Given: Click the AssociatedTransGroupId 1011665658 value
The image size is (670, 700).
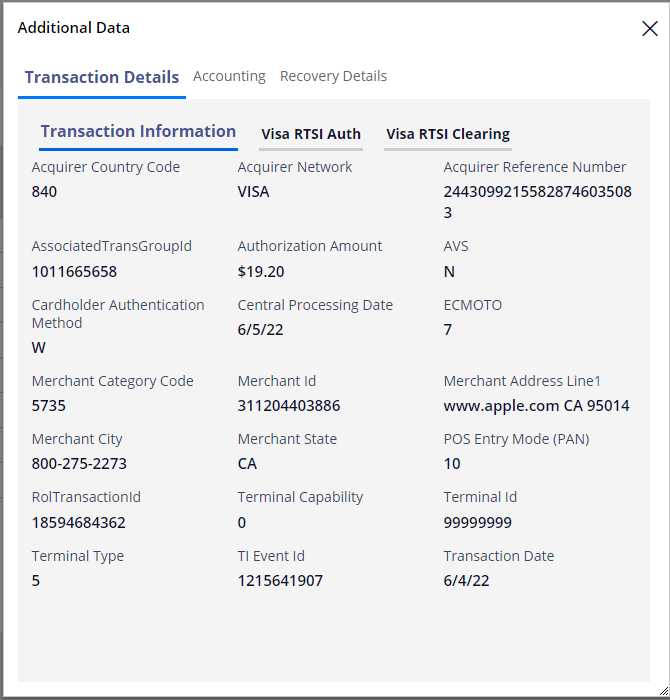Looking at the screenshot, I should [74, 271].
